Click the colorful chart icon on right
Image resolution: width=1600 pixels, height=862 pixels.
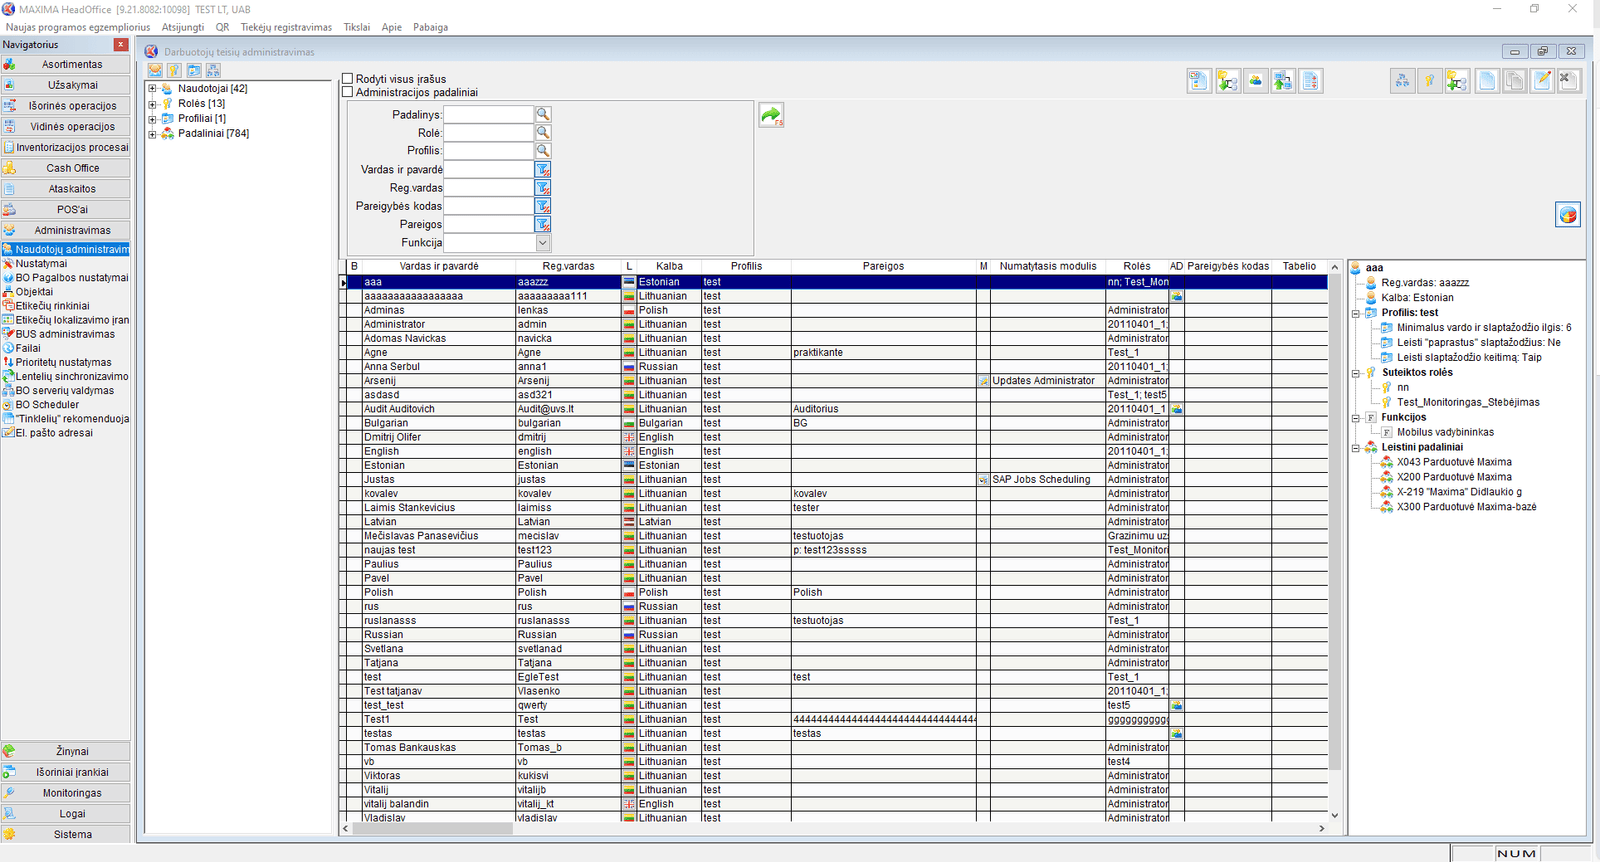point(1567,215)
